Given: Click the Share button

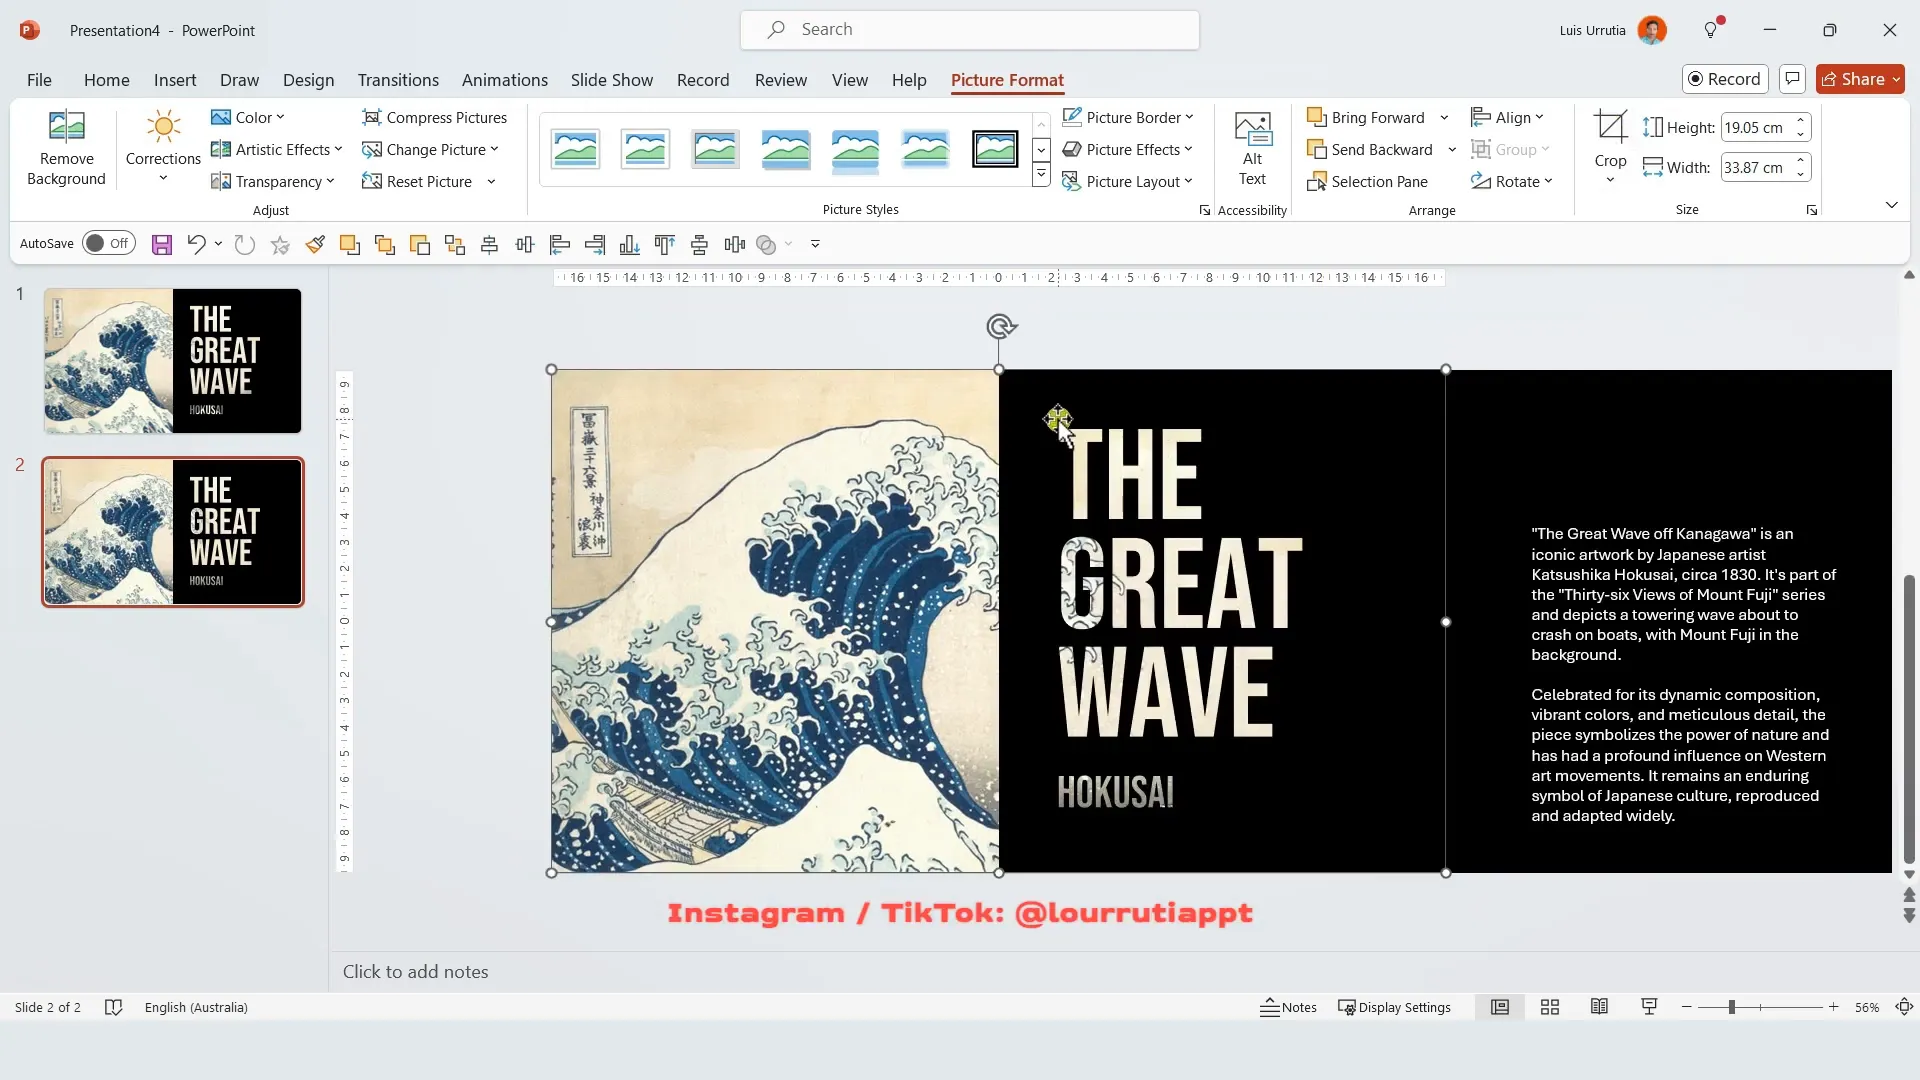Looking at the screenshot, I should [x=1860, y=79].
